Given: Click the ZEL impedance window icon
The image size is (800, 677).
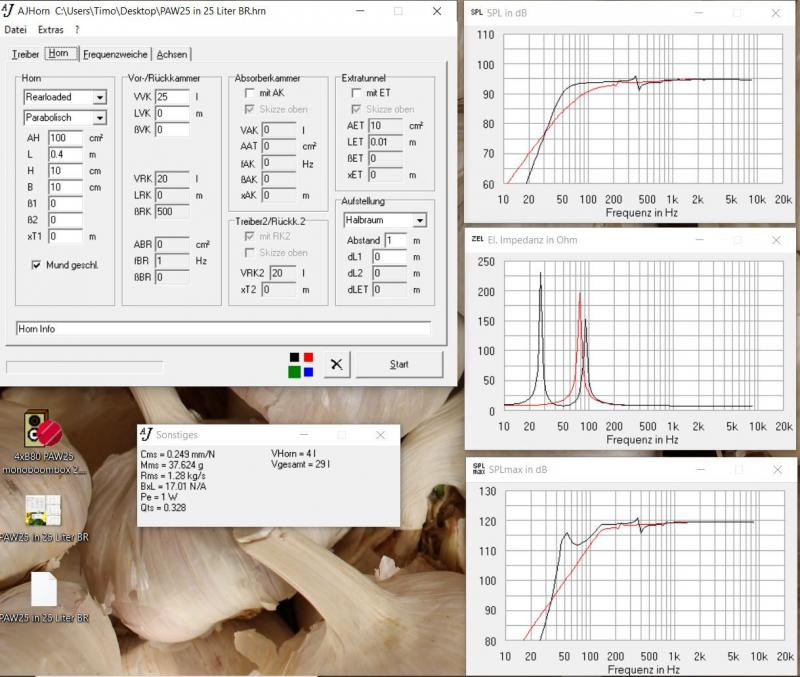Looking at the screenshot, I should [477, 240].
